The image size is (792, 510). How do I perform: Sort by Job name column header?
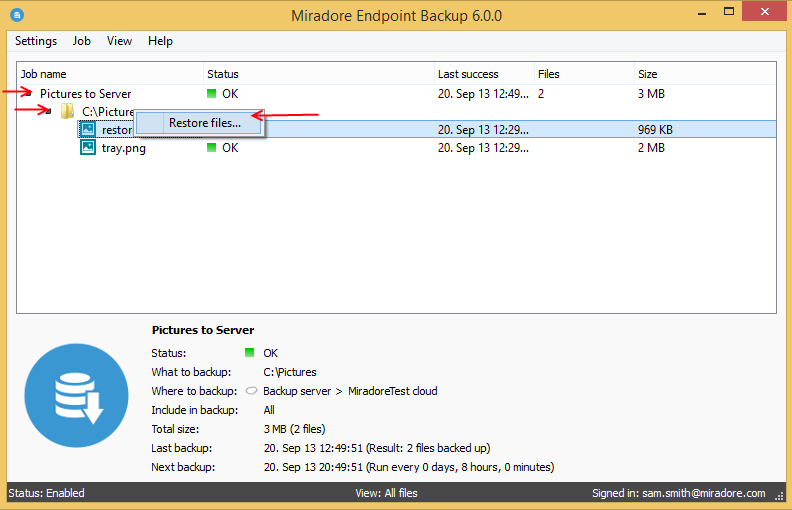pos(110,74)
